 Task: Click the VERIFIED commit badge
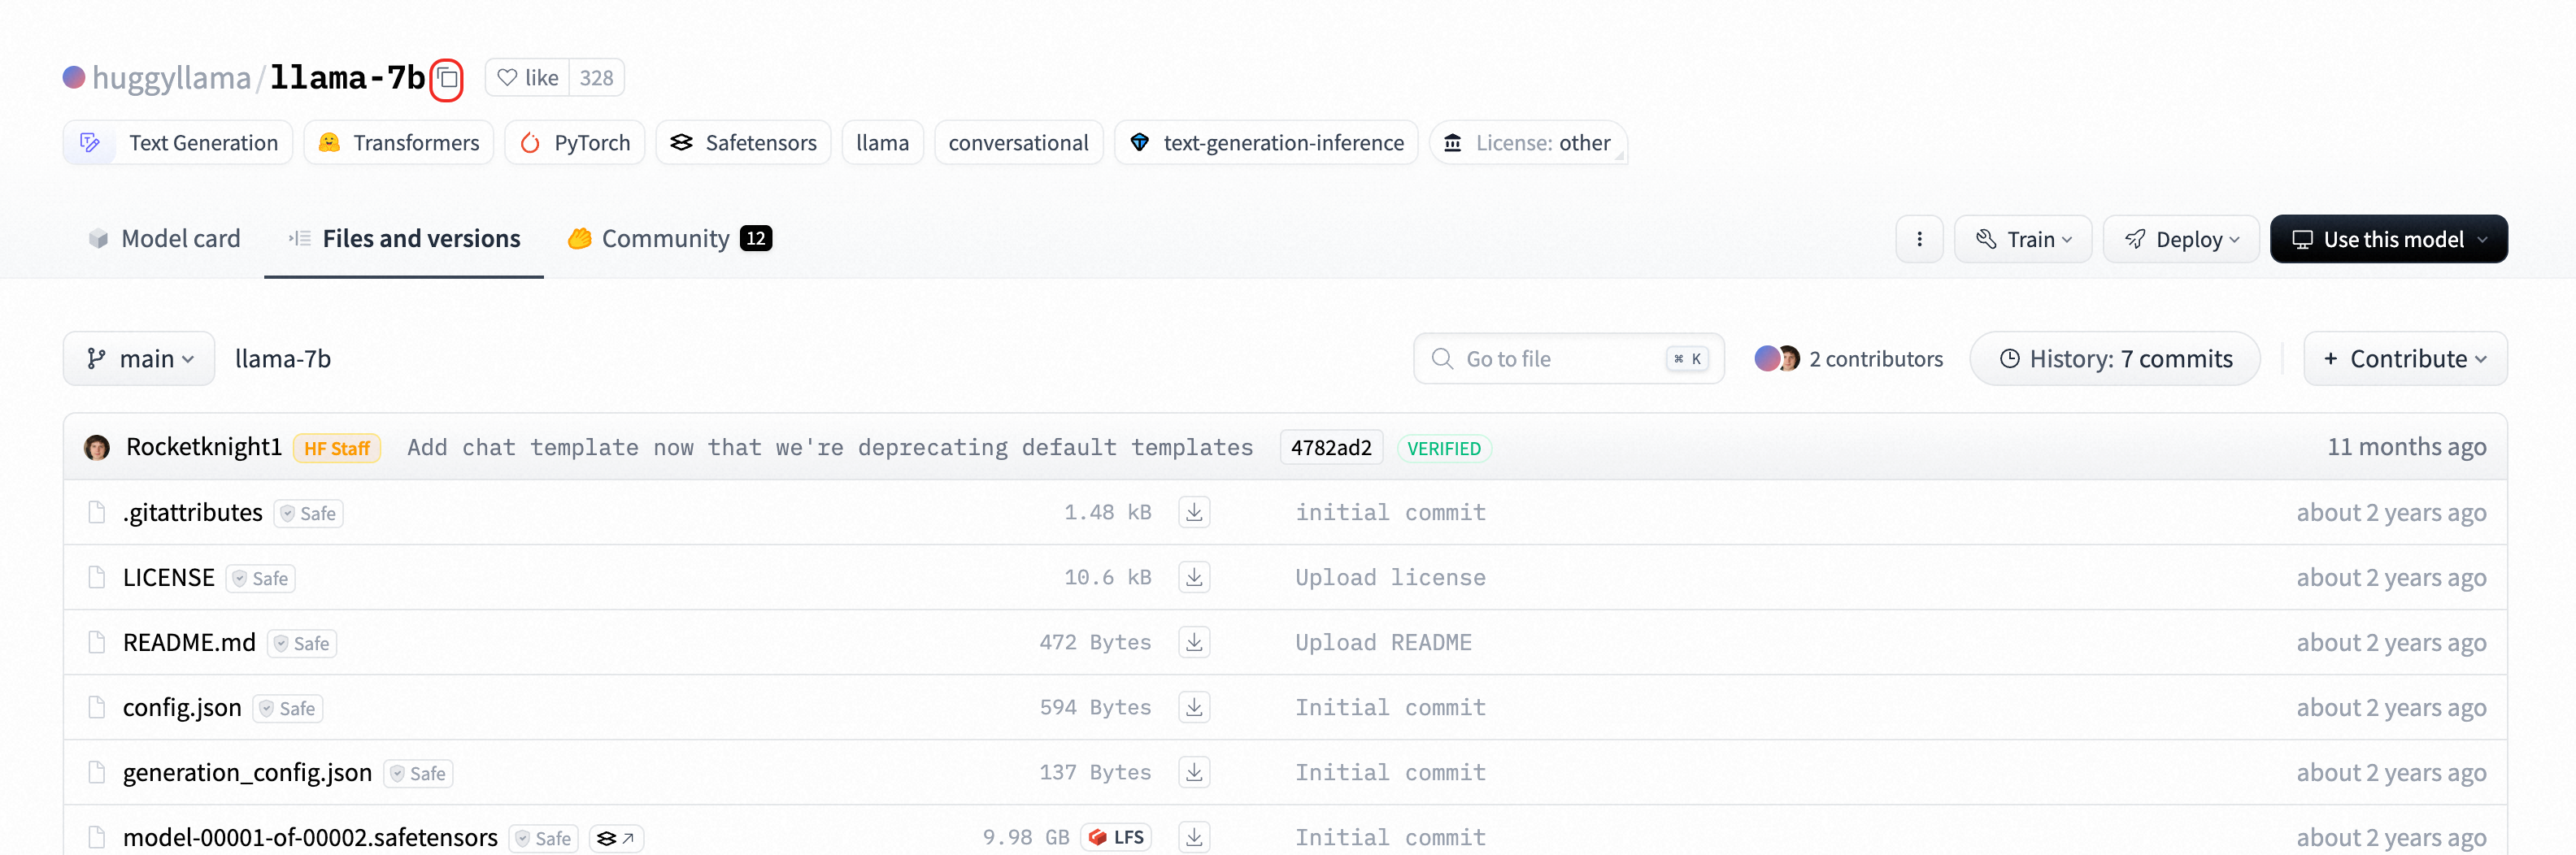(x=1444, y=447)
